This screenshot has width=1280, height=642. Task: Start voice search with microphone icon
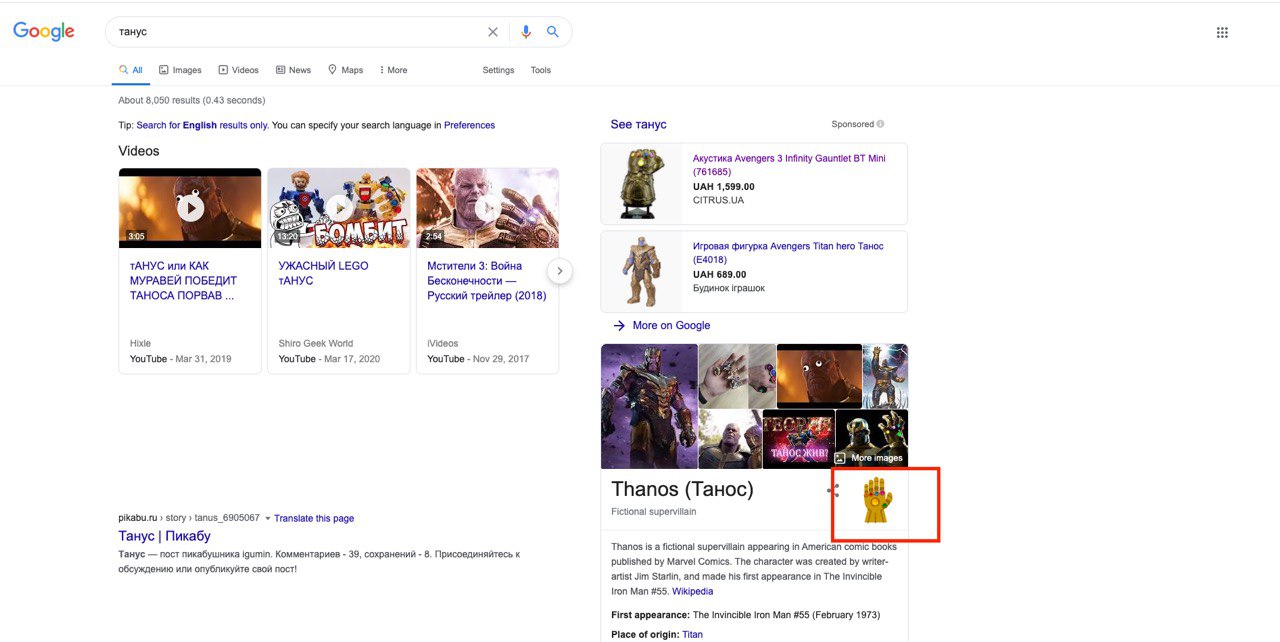tap(526, 32)
